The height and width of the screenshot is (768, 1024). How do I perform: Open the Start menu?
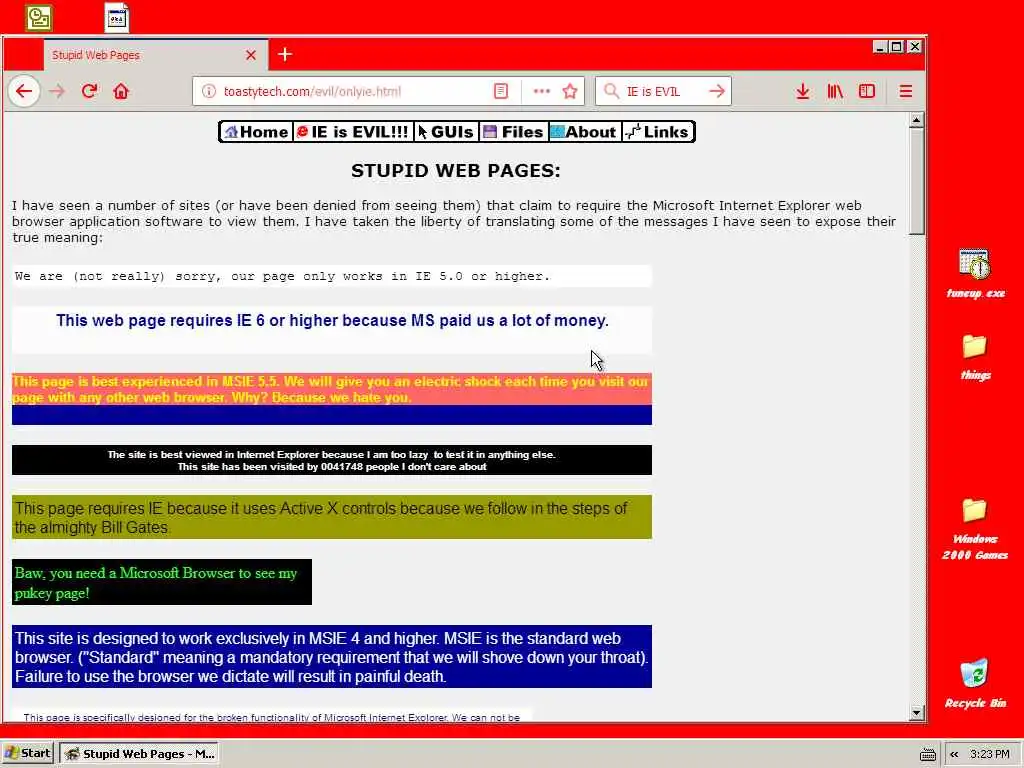pyautogui.click(x=28, y=753)
